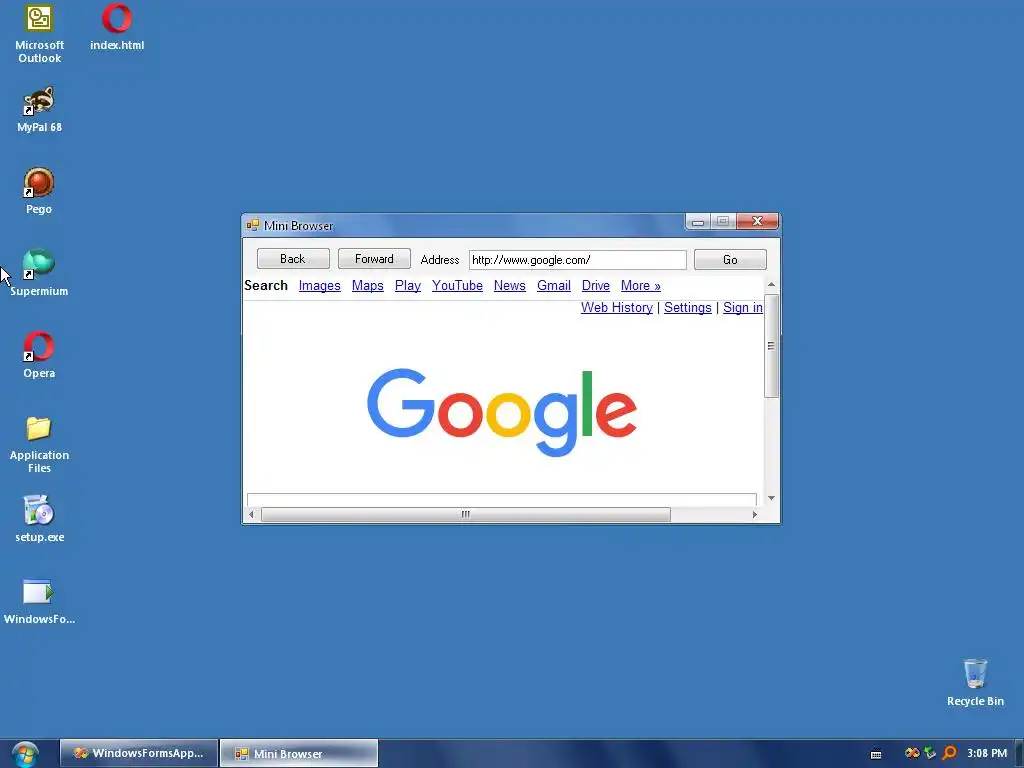This screenshot has height=768, width=1024.
Task: Click the Mini Browser taskbar button
Action: click(299, 753)
